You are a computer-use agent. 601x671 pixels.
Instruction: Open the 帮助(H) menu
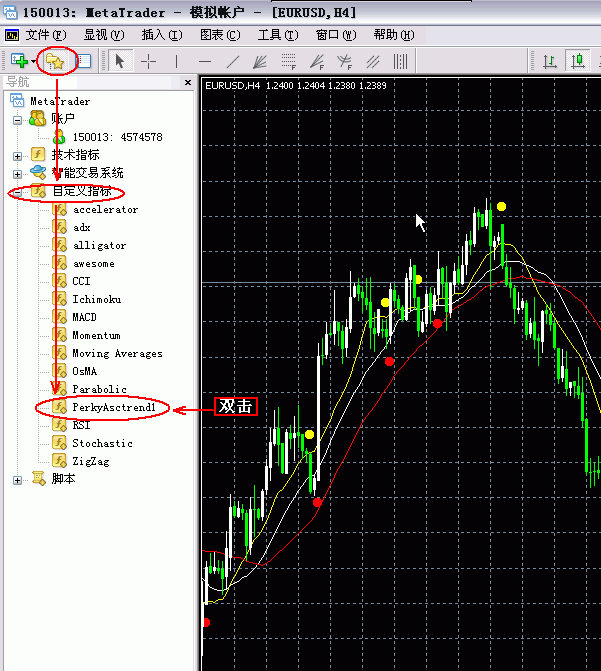(x=394, y=35)
